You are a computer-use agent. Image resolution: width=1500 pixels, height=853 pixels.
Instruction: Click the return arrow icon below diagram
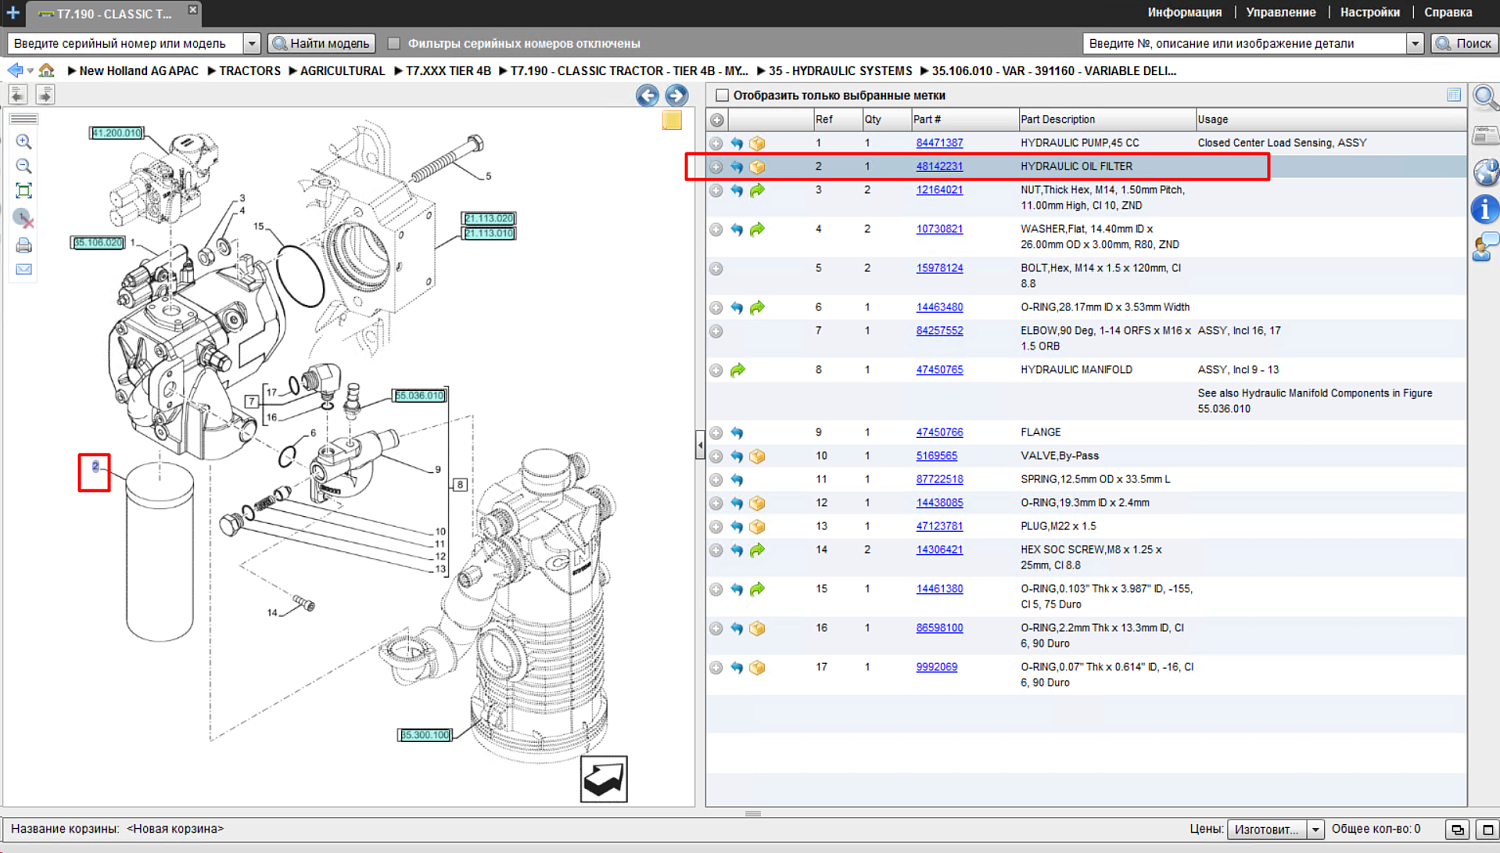(x=604, y=779)
